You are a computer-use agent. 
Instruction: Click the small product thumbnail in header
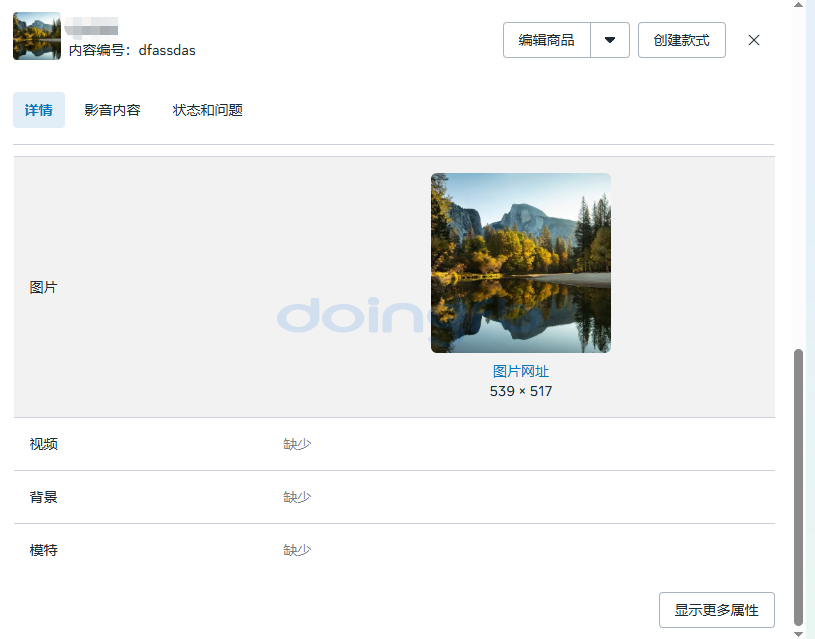(x=37, y=36)
